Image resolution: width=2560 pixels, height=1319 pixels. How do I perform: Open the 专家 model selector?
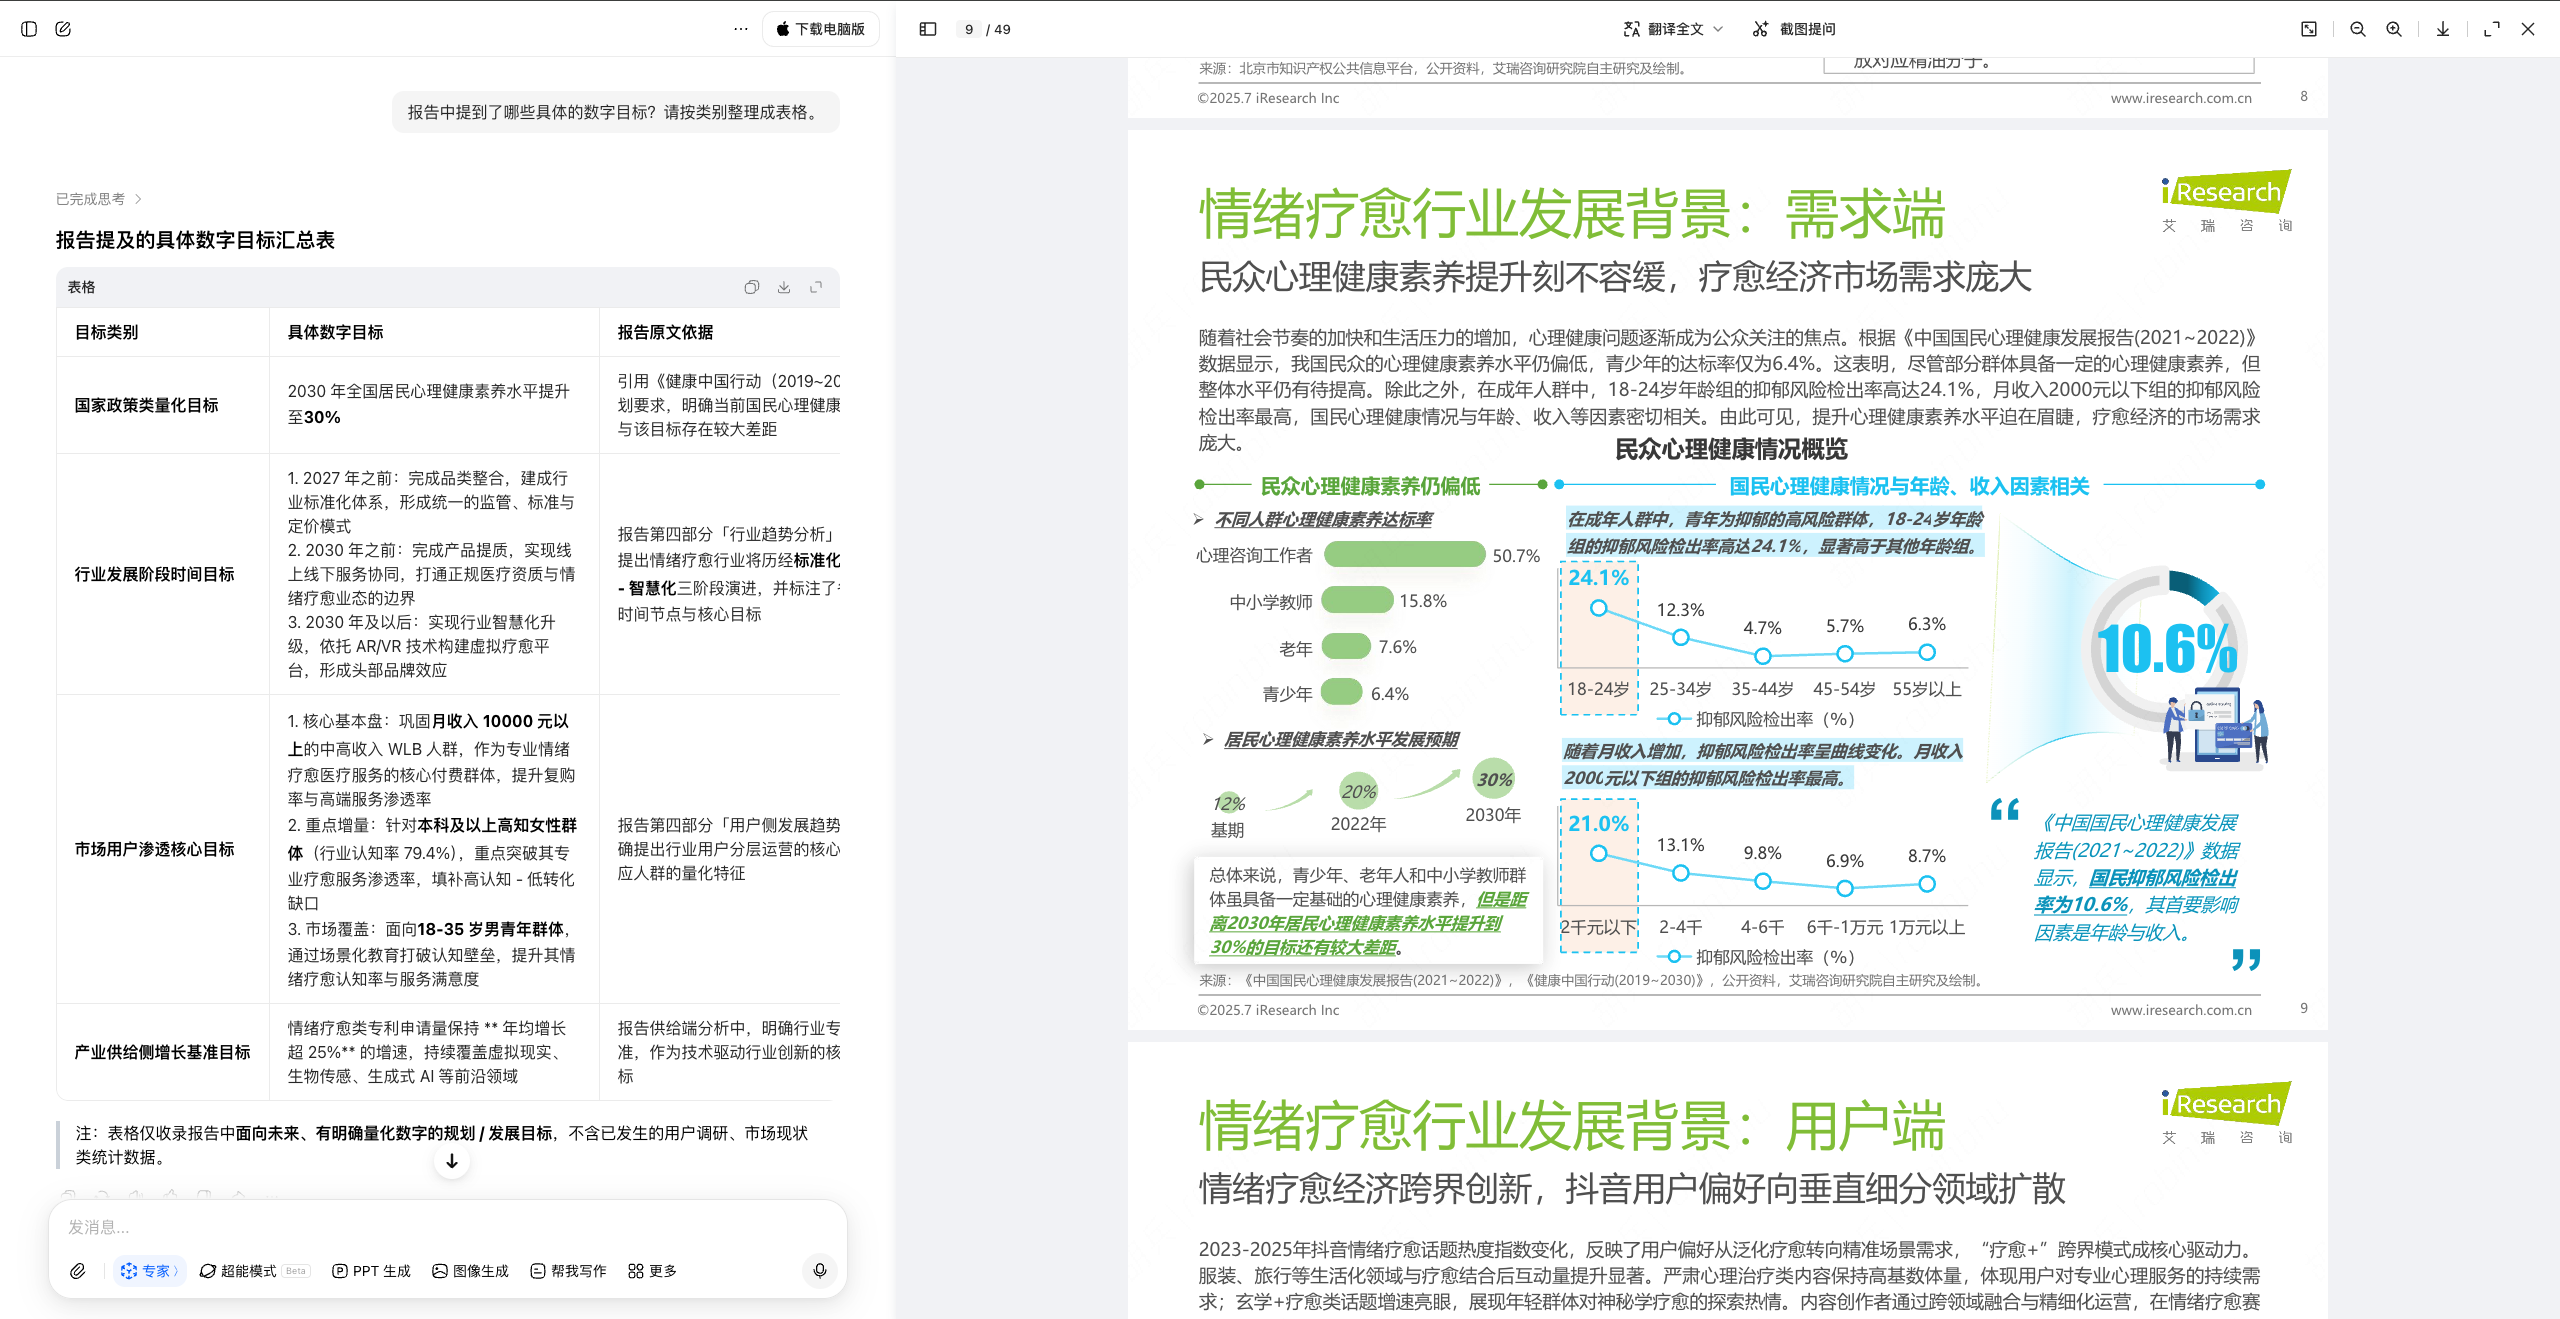149,1271
